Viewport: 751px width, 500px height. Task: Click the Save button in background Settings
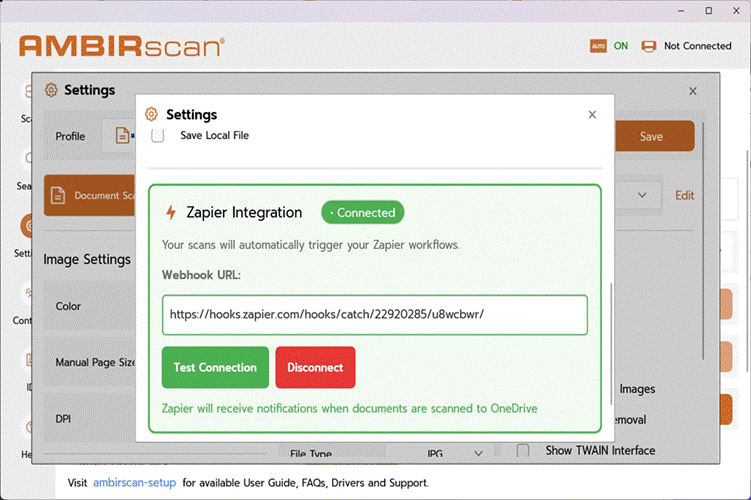pos(654,136)
